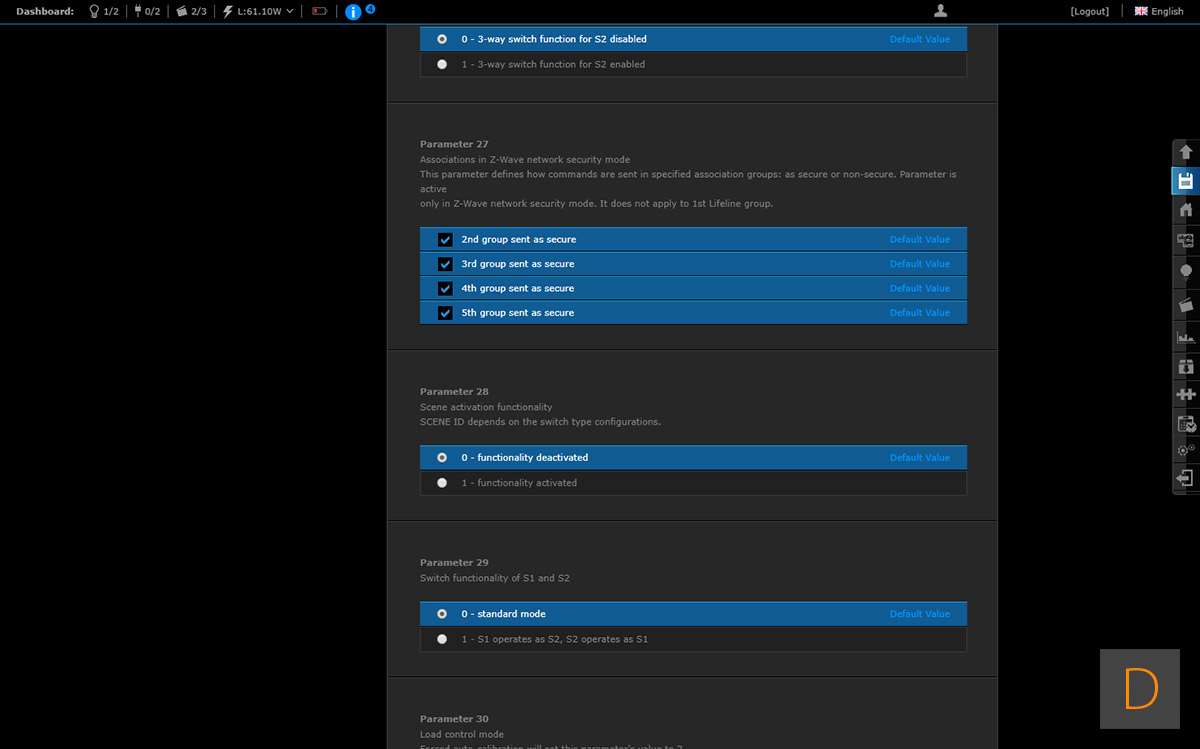Click 'Default Value' link for standard mode
Viewport: 1200px width, 749px height.
click(919, 614)
